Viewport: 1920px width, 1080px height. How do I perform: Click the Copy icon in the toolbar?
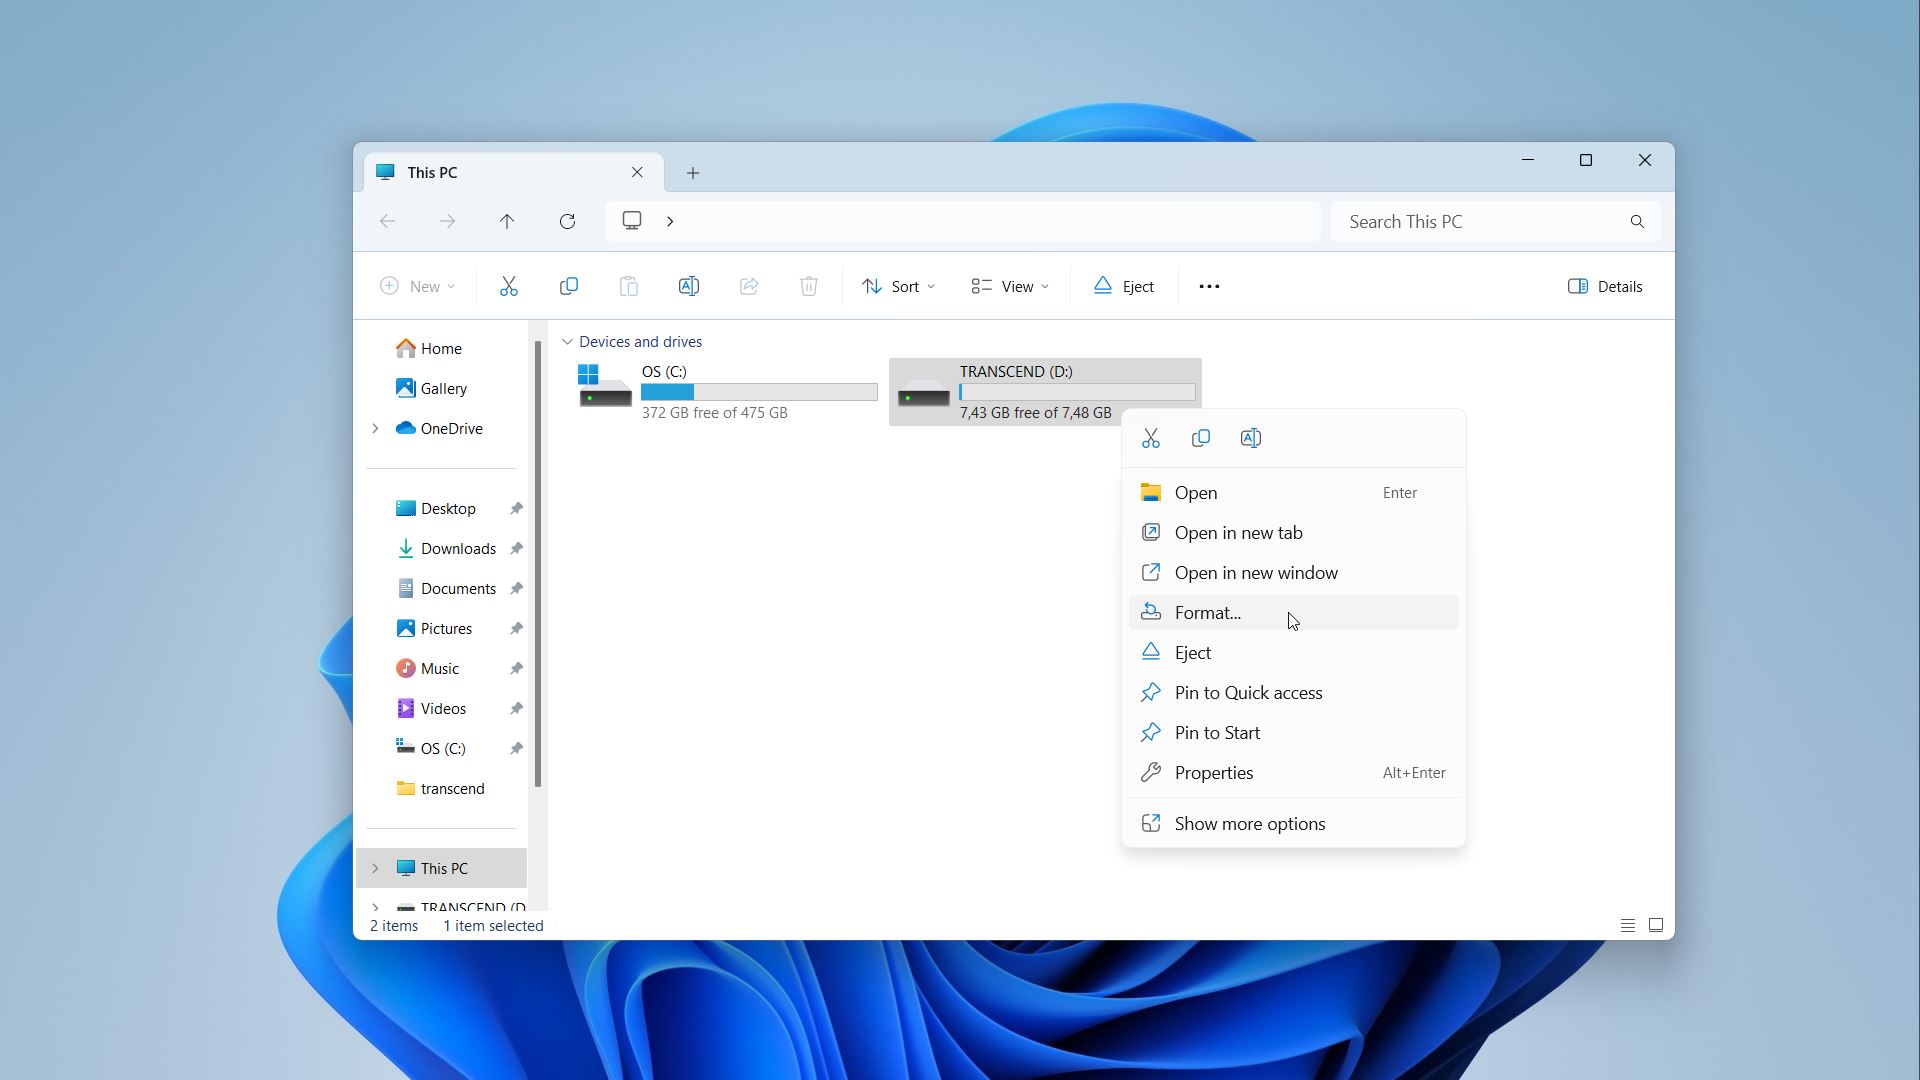[567, 286]
